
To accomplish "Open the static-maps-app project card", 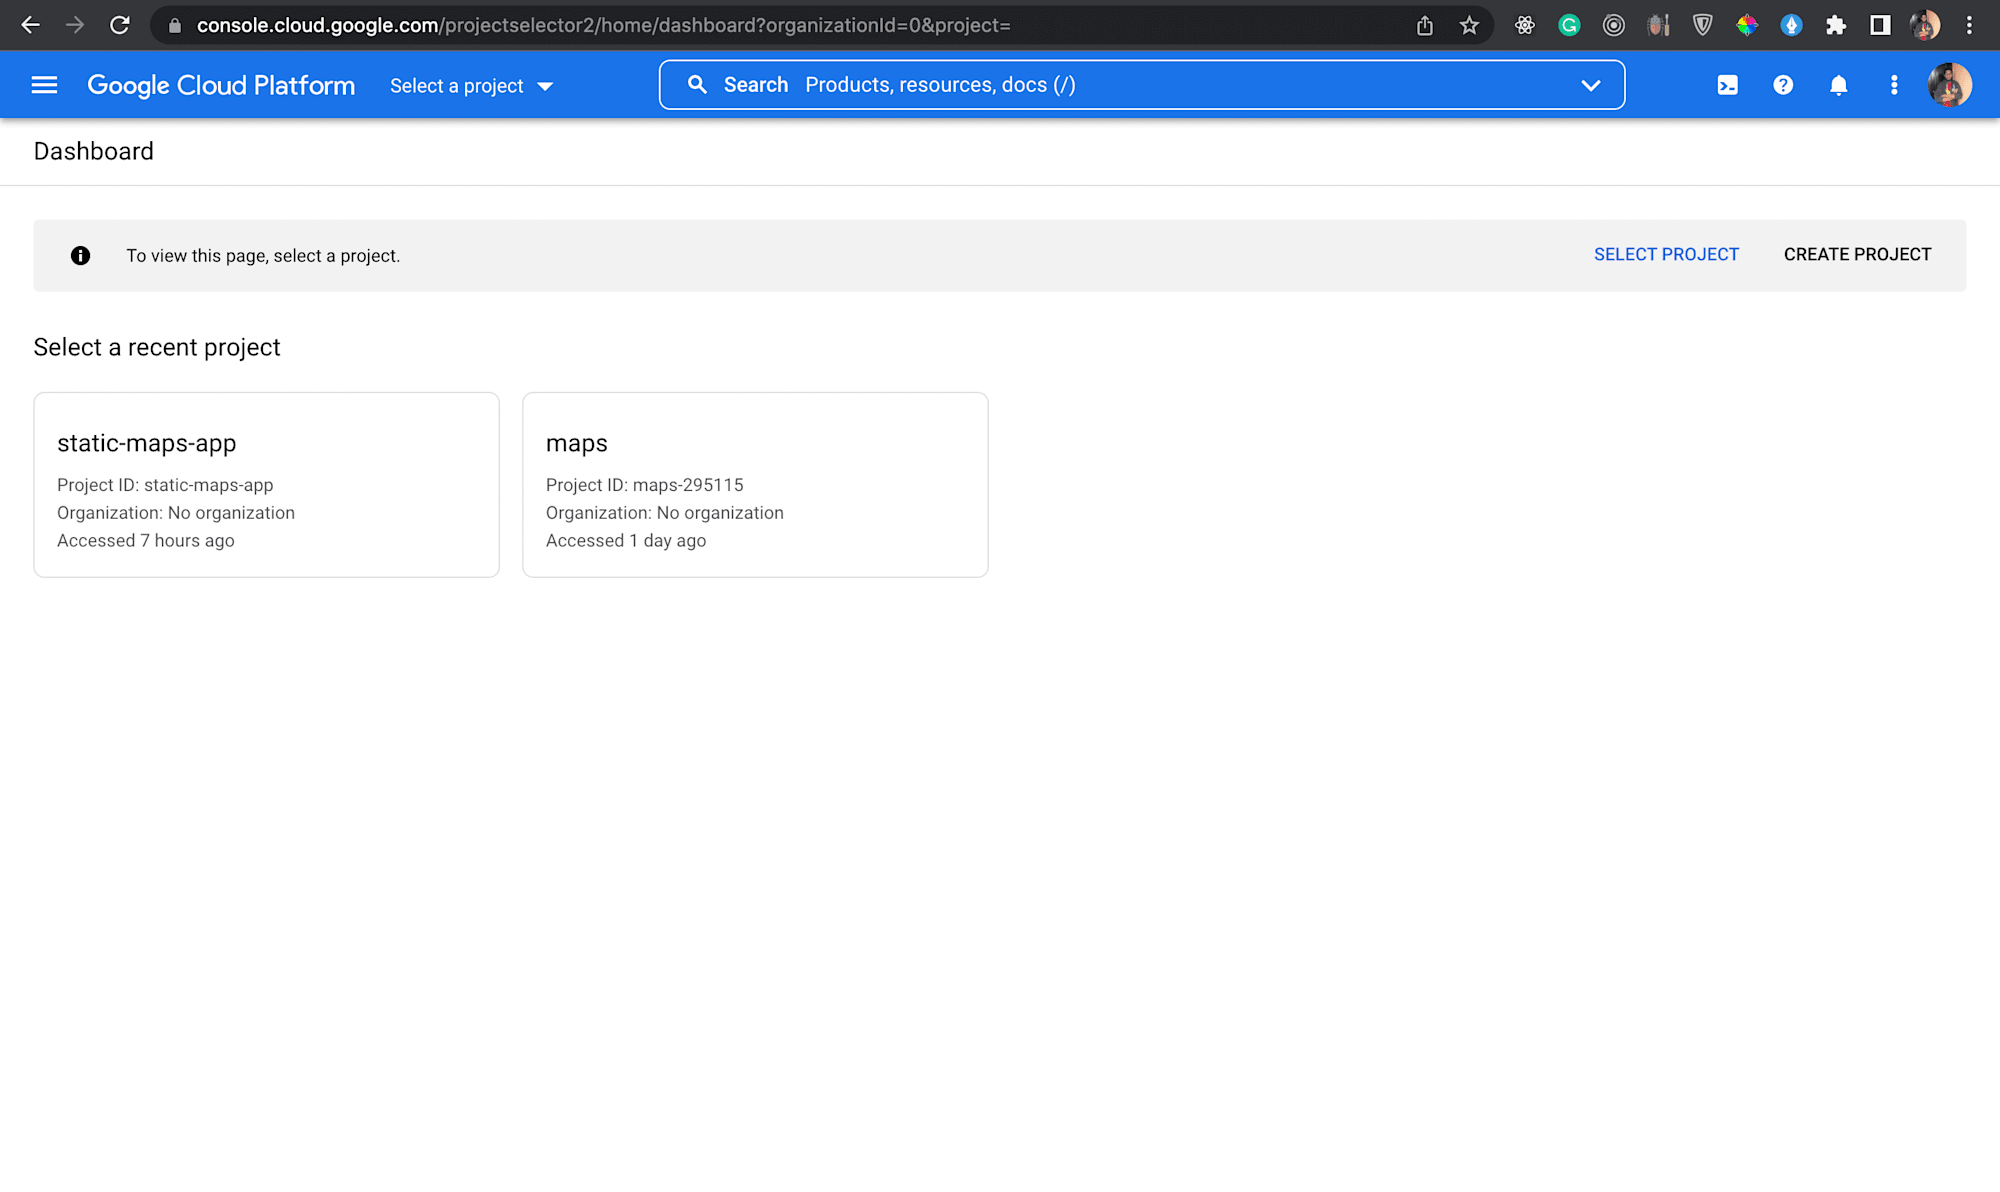I will (266, 485).
